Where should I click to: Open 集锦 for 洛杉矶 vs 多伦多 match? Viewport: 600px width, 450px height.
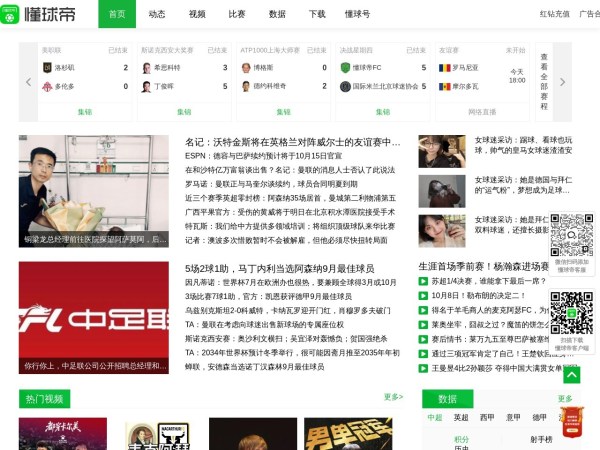click(85, 112)
